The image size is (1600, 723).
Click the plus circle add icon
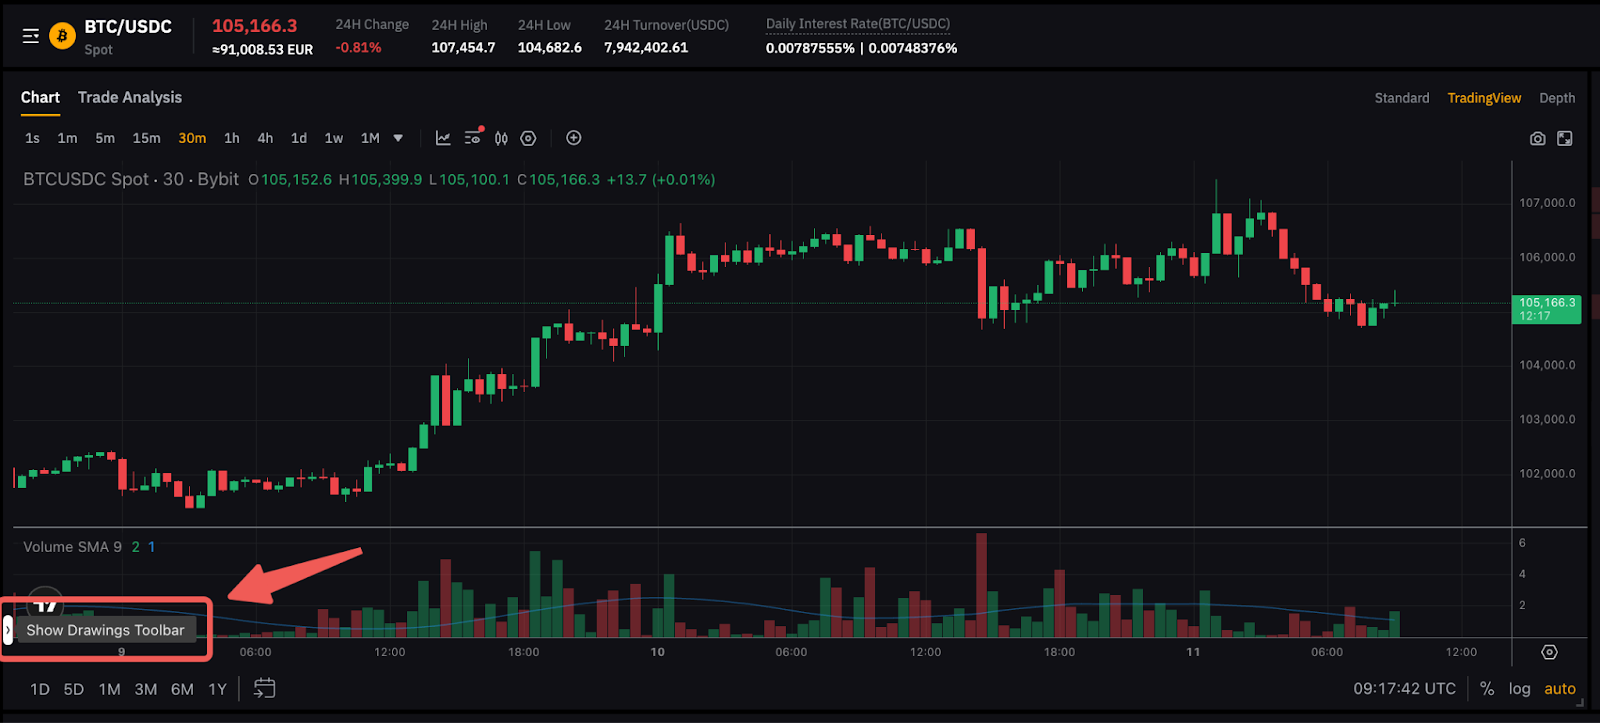point(574,138)
